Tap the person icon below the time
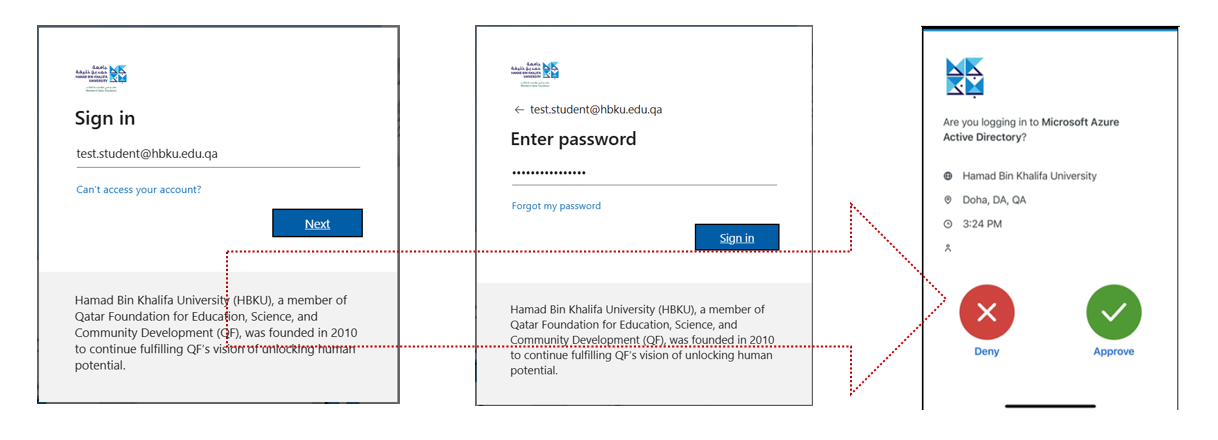The image size is (1218, 440). [x=948, y=247]
